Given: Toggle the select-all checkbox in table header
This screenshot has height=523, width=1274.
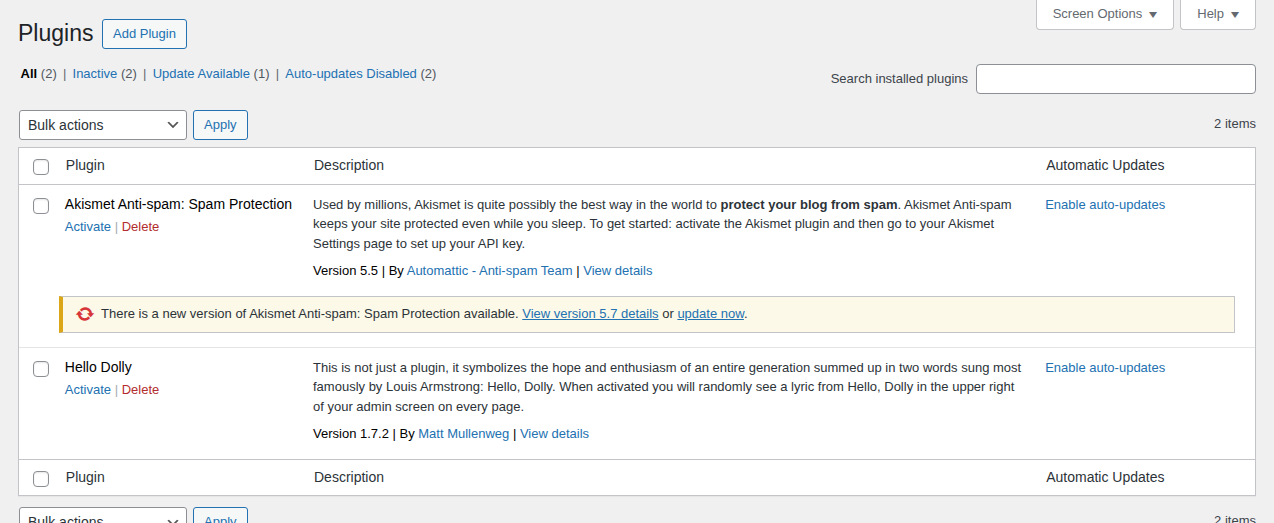Looking at the screenshot, I should click(x=41, y=166).
